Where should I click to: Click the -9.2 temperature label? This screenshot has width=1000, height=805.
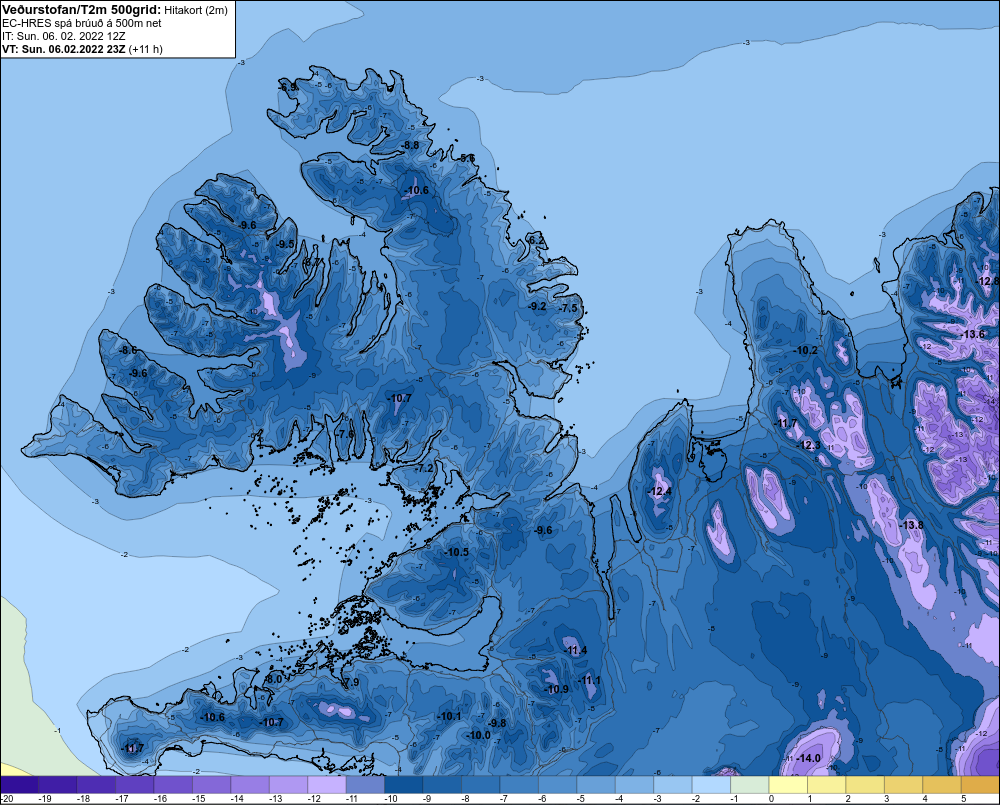(538, 306)
